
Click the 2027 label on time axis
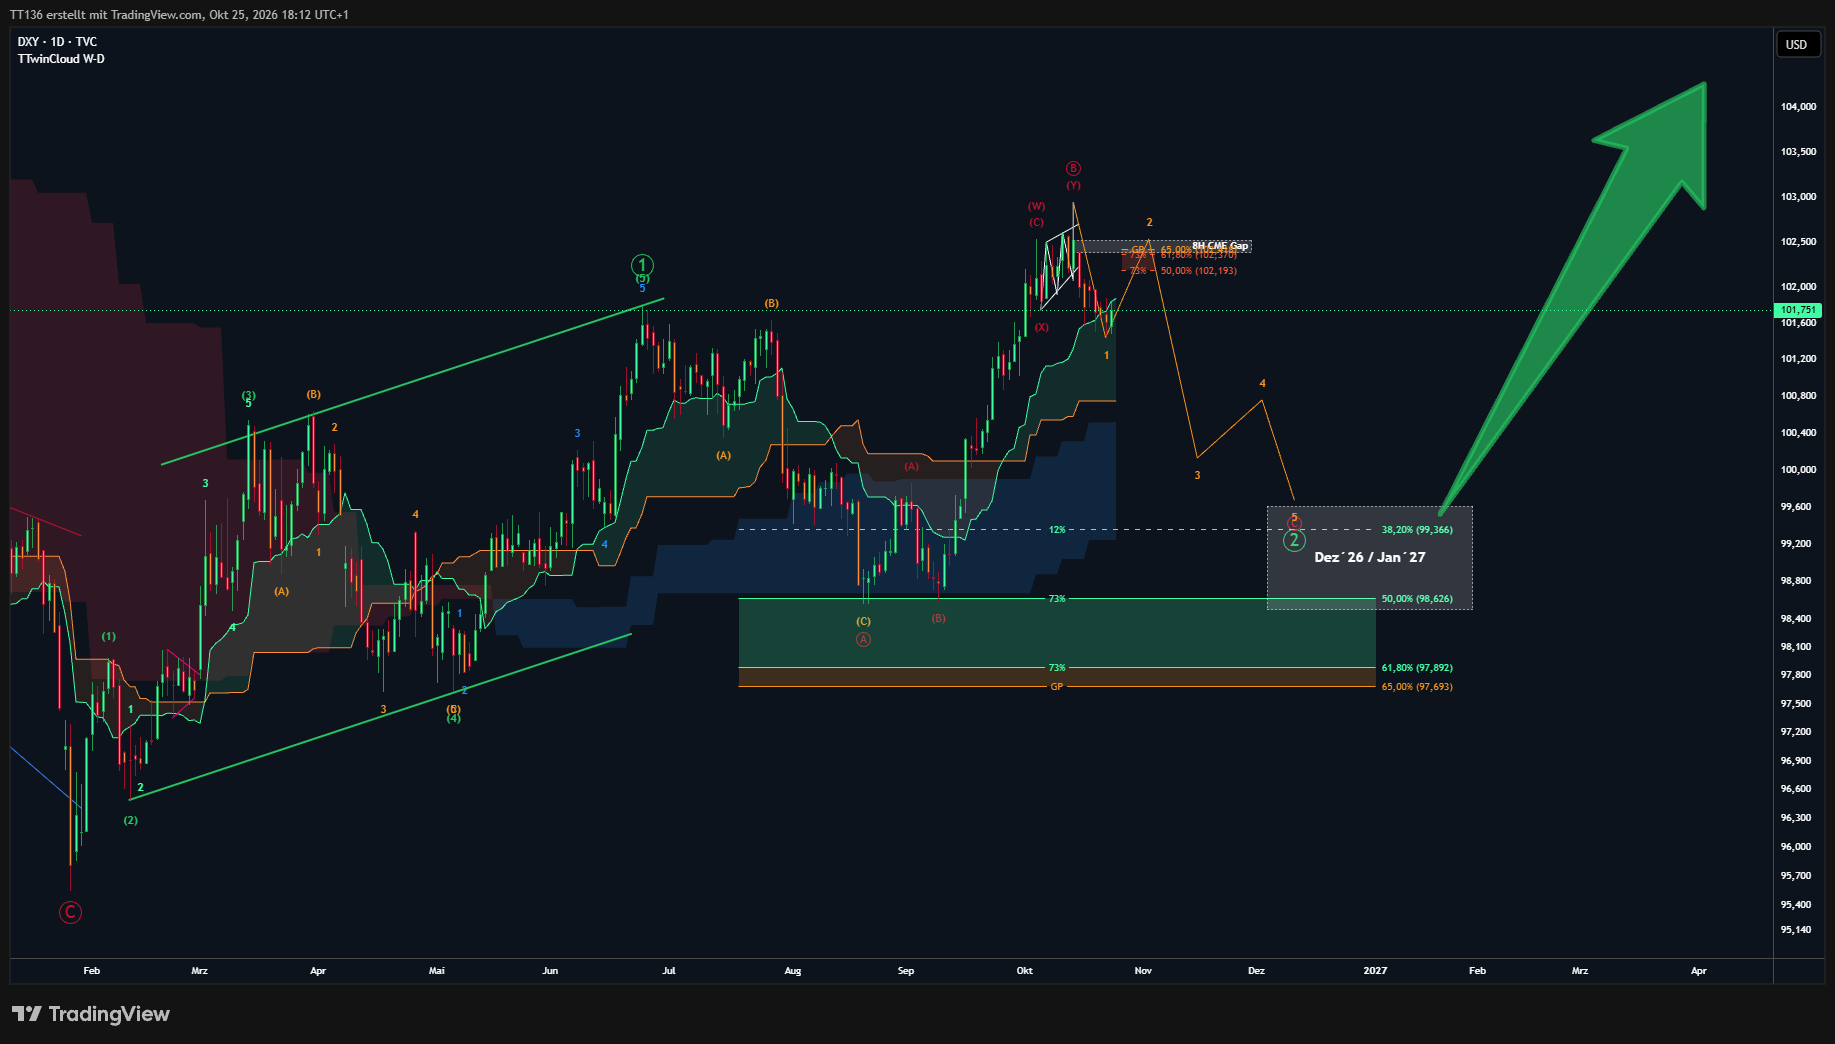[1375, 971]
